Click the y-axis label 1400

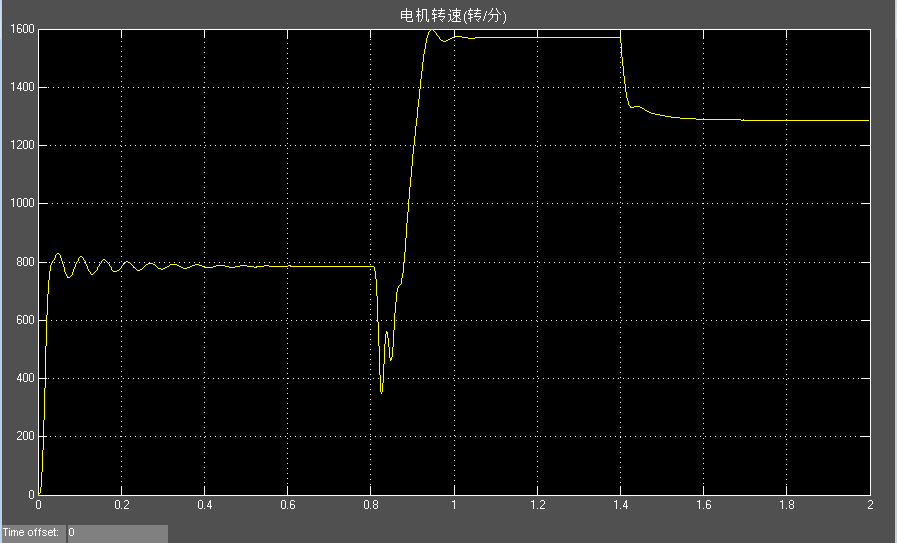pos(22,88)
